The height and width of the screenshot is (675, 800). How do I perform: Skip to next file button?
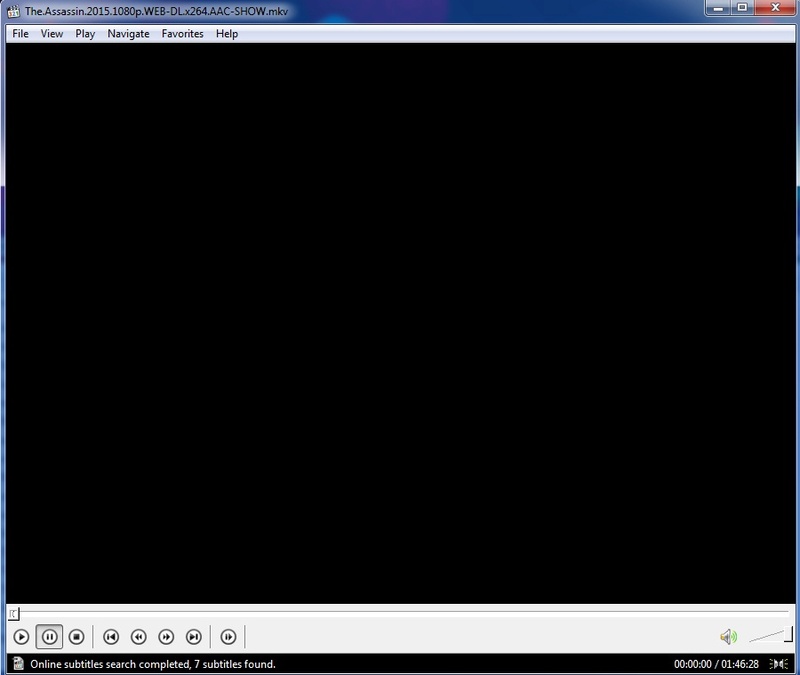coord(193,637)
